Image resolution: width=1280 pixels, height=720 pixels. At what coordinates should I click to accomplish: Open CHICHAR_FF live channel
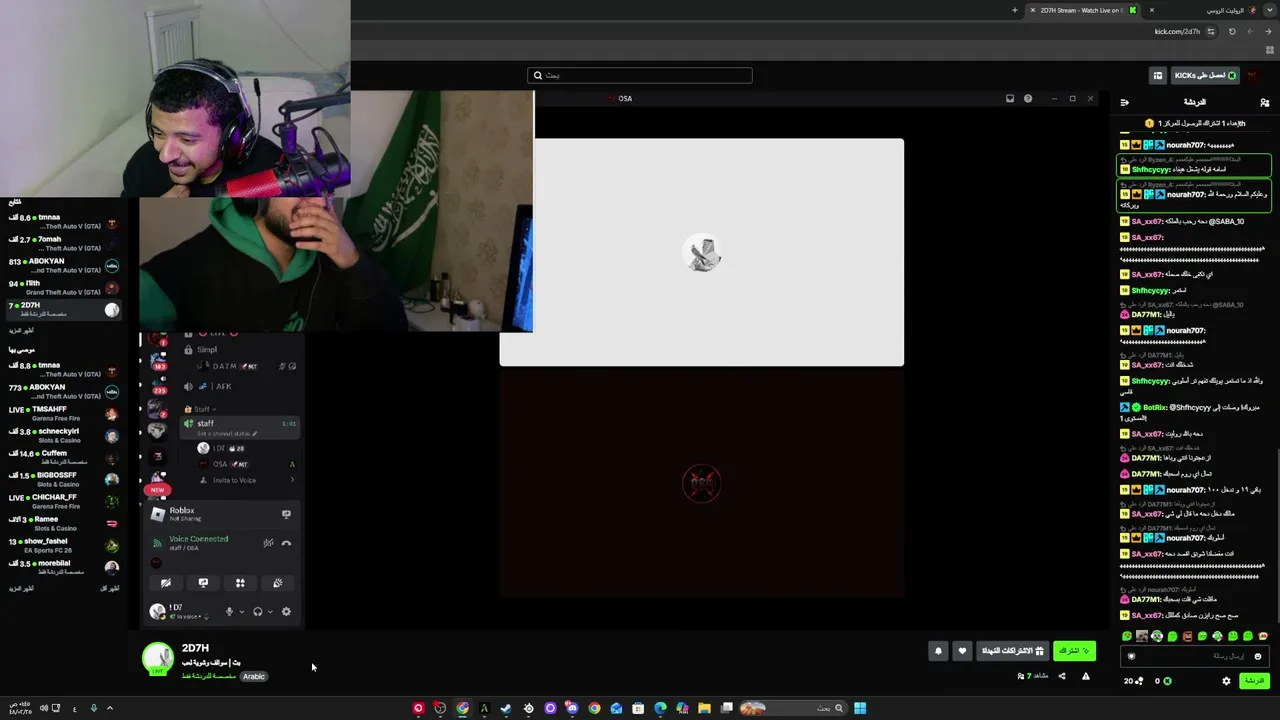click(x=62, y=502)
